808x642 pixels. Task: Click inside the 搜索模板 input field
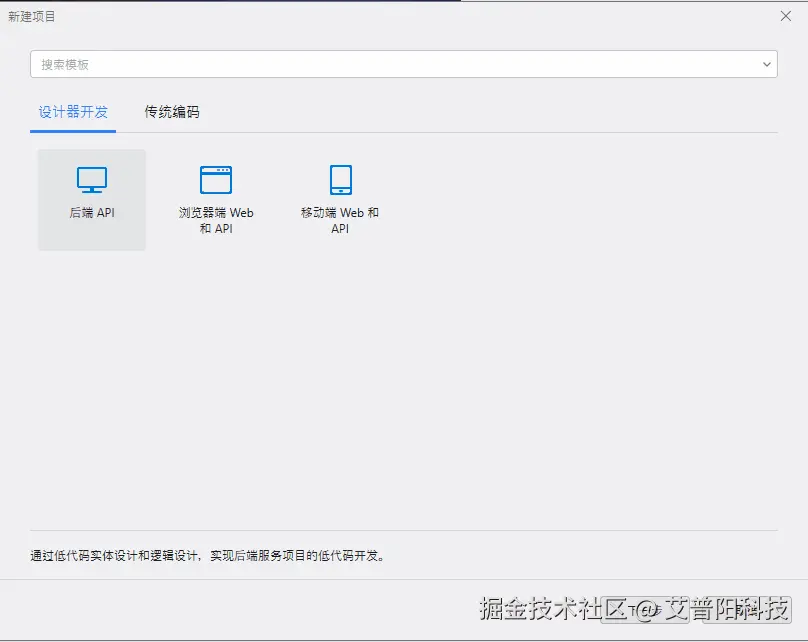pyautogui.click(x=300, y=63)
